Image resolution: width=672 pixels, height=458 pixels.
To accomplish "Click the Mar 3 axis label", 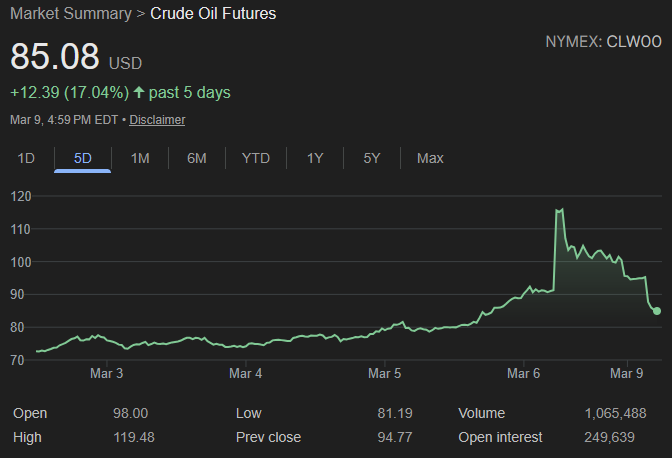I will pos(107,373).
